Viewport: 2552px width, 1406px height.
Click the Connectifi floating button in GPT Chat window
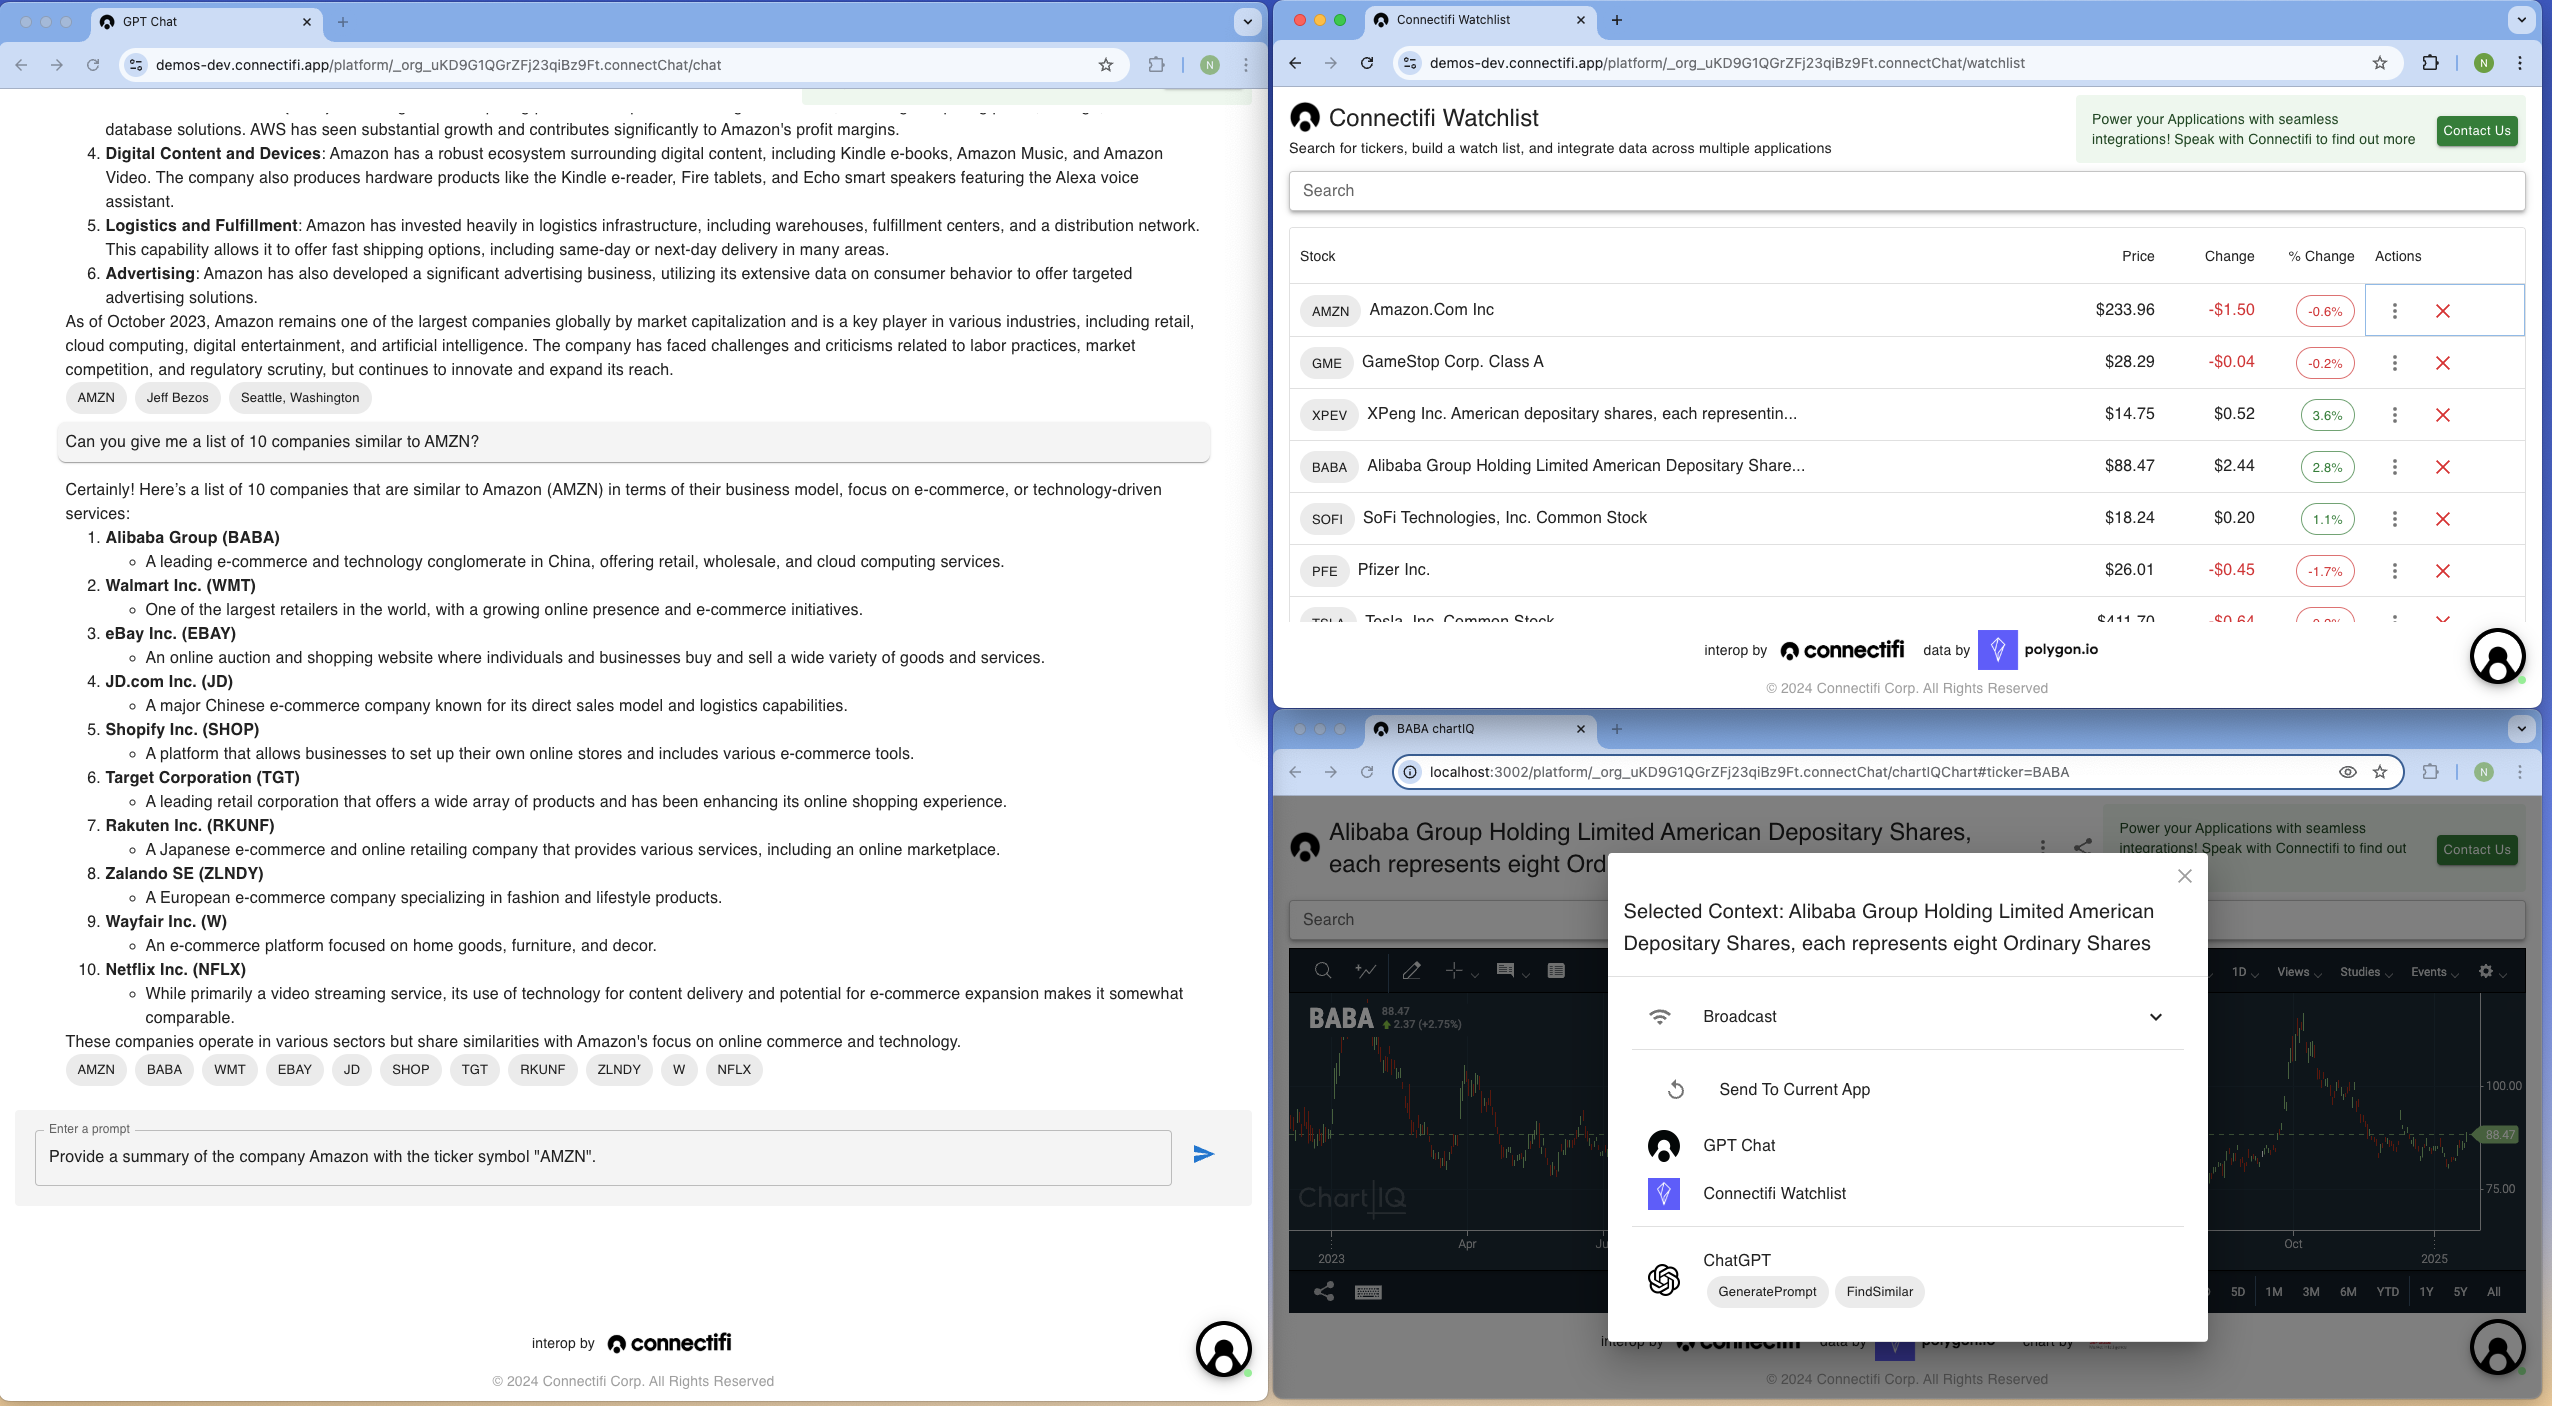(1223, 1348)
